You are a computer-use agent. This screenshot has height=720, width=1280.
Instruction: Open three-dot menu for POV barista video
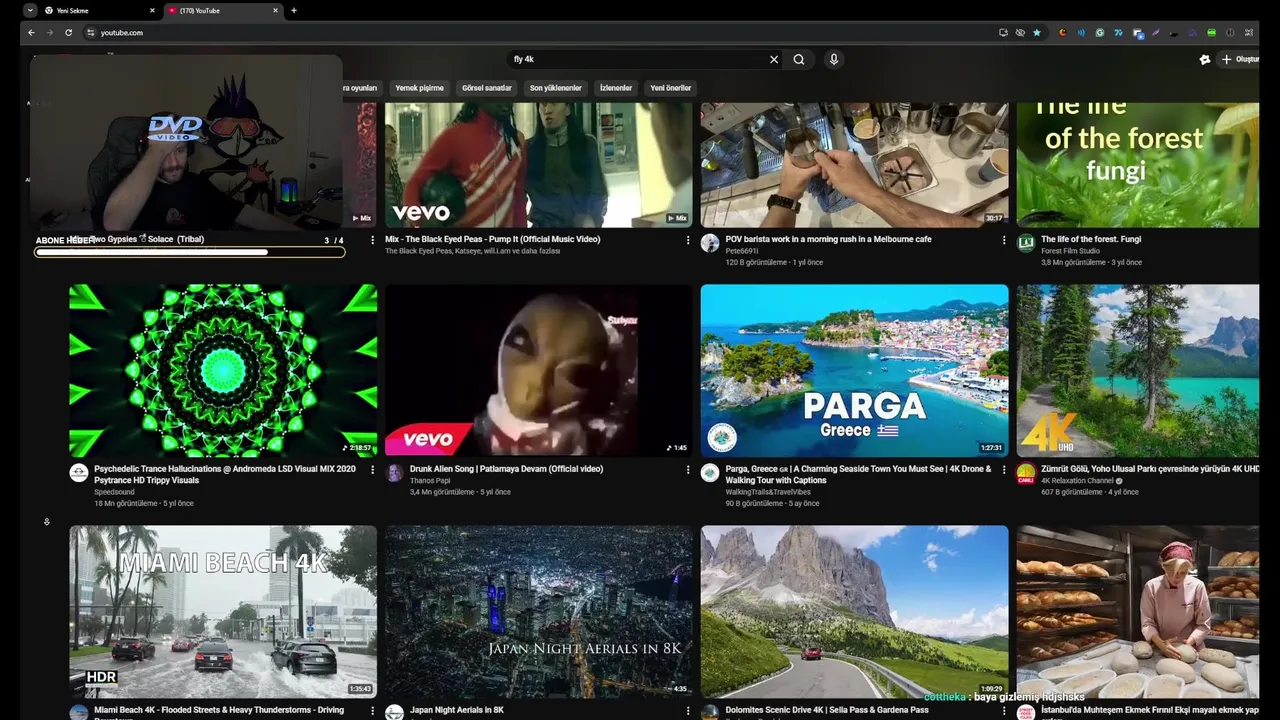(1004, 240)
